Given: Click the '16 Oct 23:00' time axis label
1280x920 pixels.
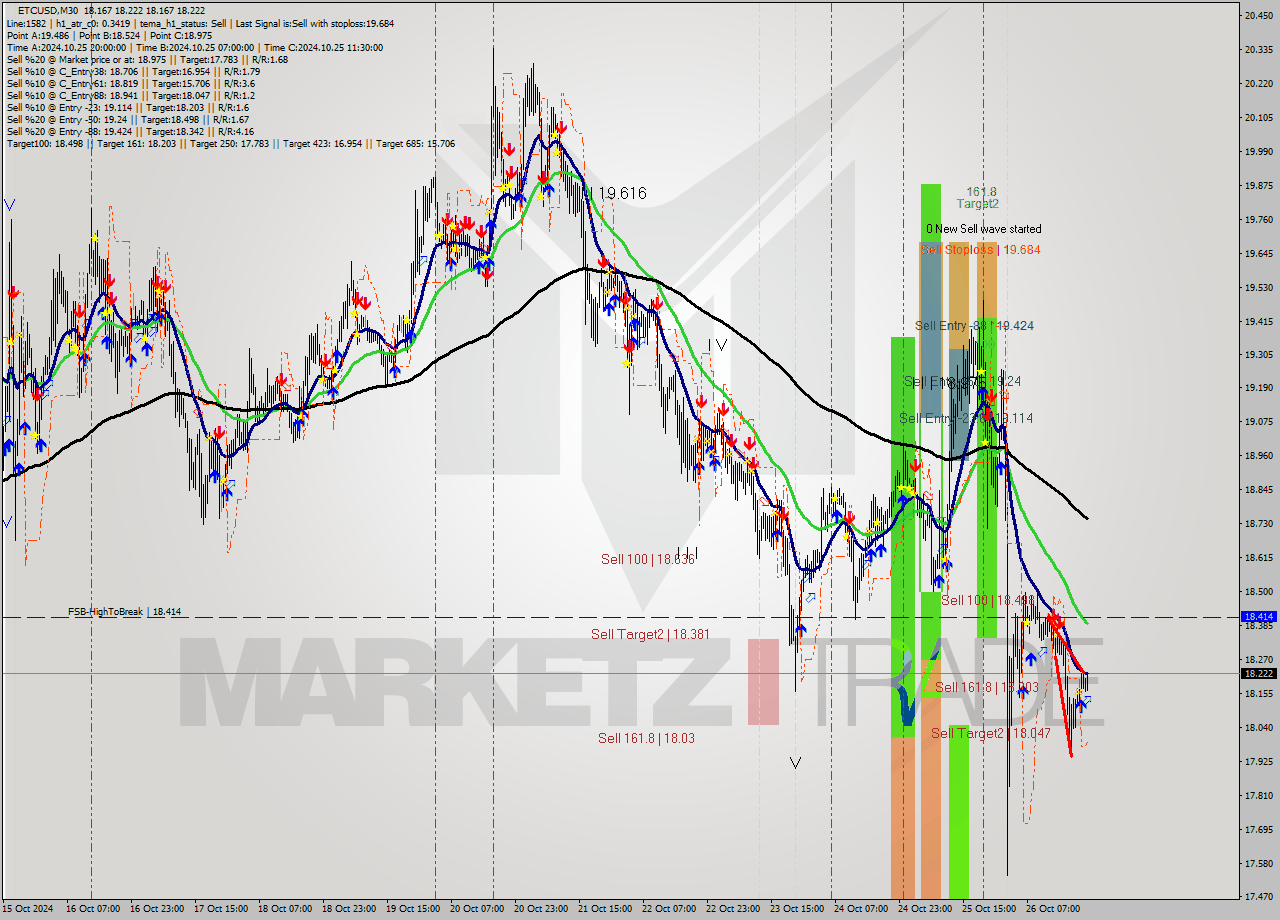Looking at the screenshot, I should click(157, 909).
